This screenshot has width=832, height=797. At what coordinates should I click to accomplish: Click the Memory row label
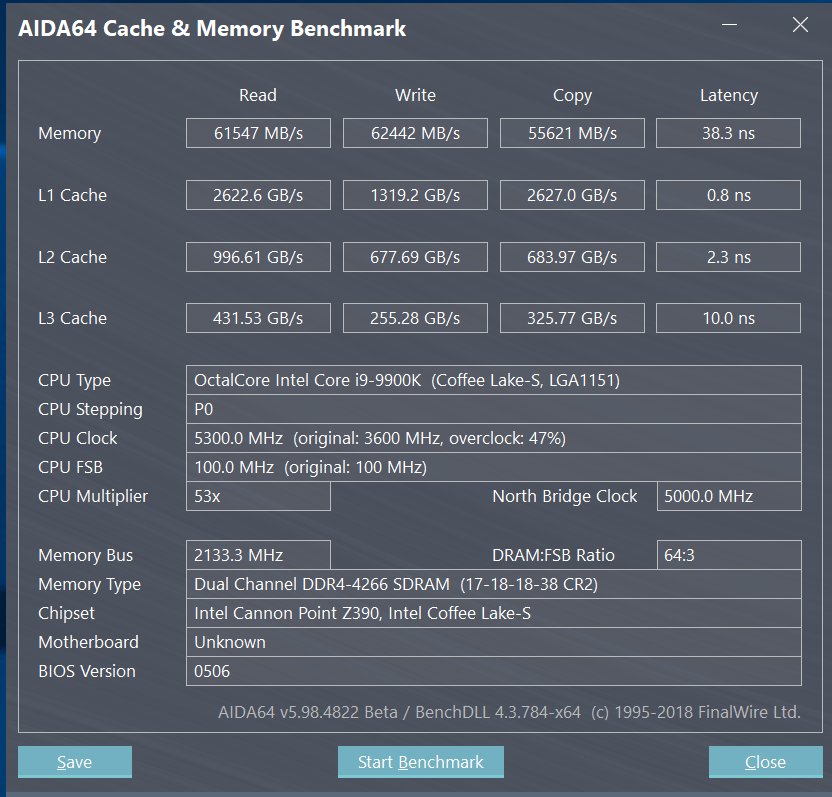click(70, 133)
